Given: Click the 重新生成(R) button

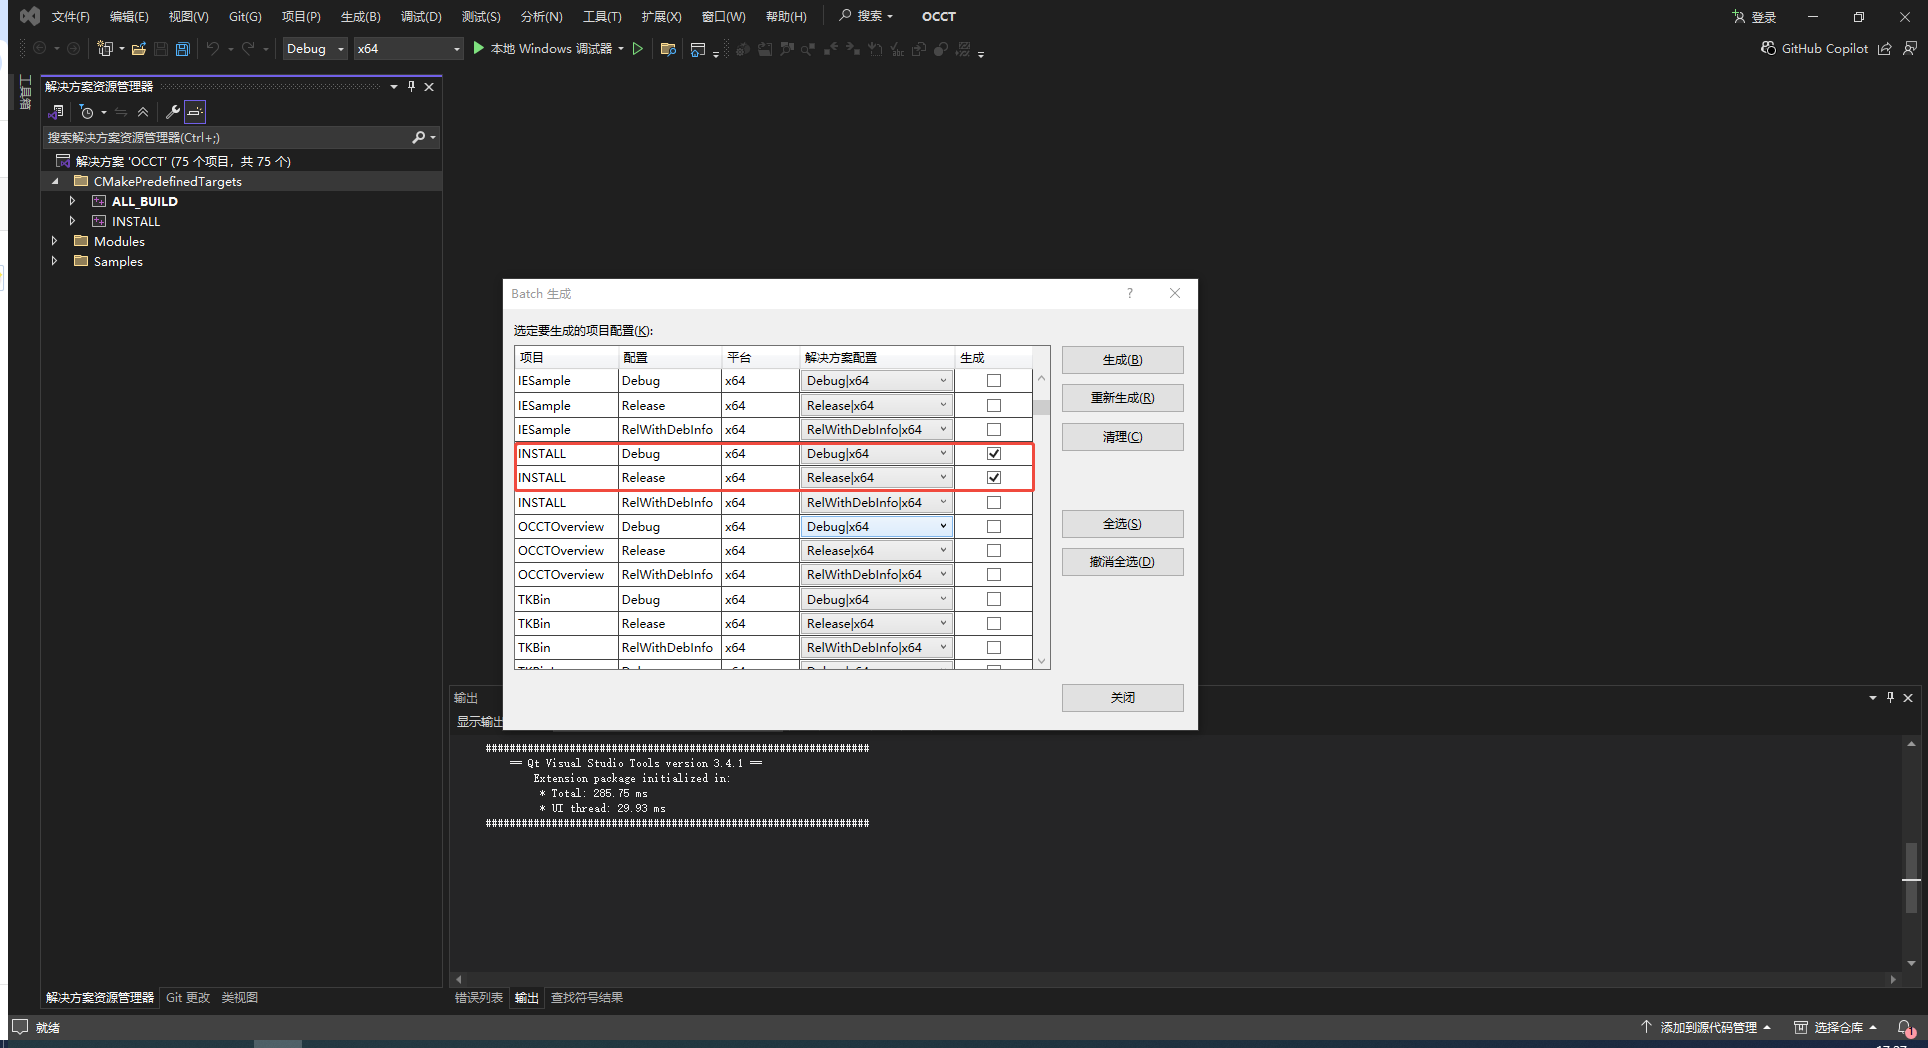Looking at the screenshot, I should pyautogui.click(x=1122, y=398).
